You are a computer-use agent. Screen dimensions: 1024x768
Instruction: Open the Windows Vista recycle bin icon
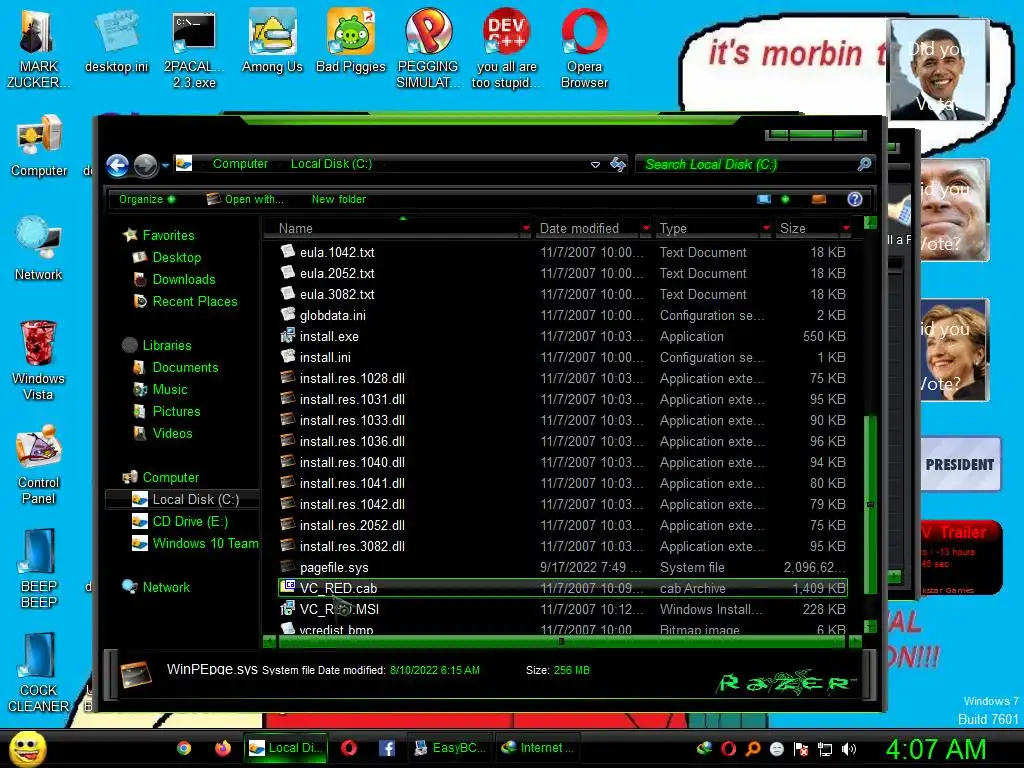[x=39, y=360]
